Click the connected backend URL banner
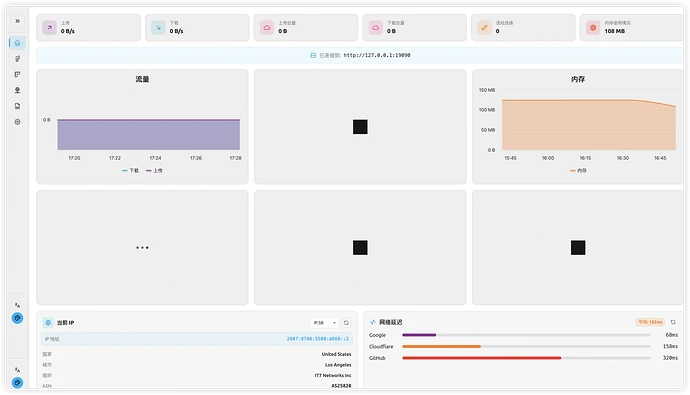 360,55
